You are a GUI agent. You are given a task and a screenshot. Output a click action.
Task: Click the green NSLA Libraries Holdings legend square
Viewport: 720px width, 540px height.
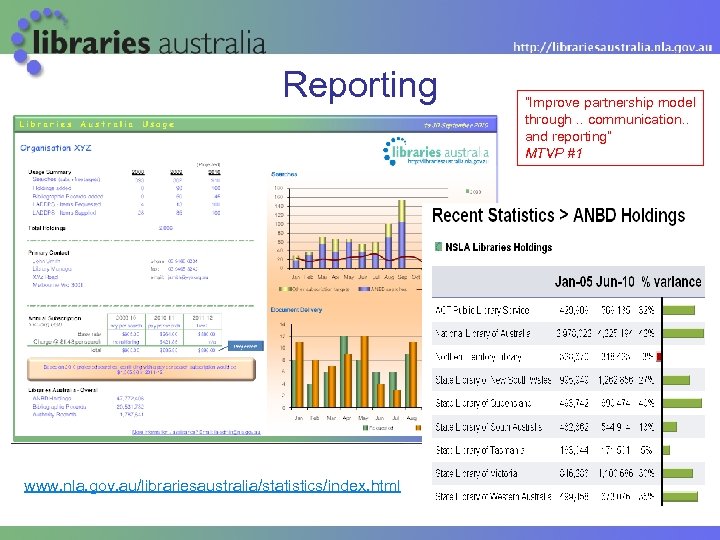point(438,247)
